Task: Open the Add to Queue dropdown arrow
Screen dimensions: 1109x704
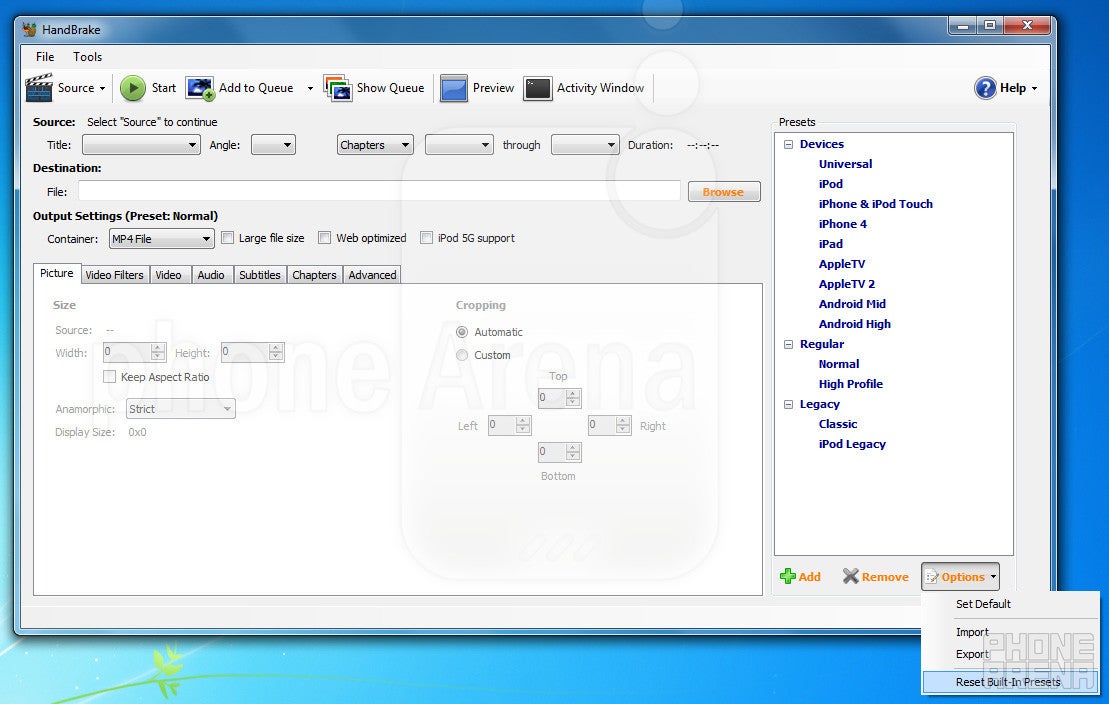Action: pos(310,88)
